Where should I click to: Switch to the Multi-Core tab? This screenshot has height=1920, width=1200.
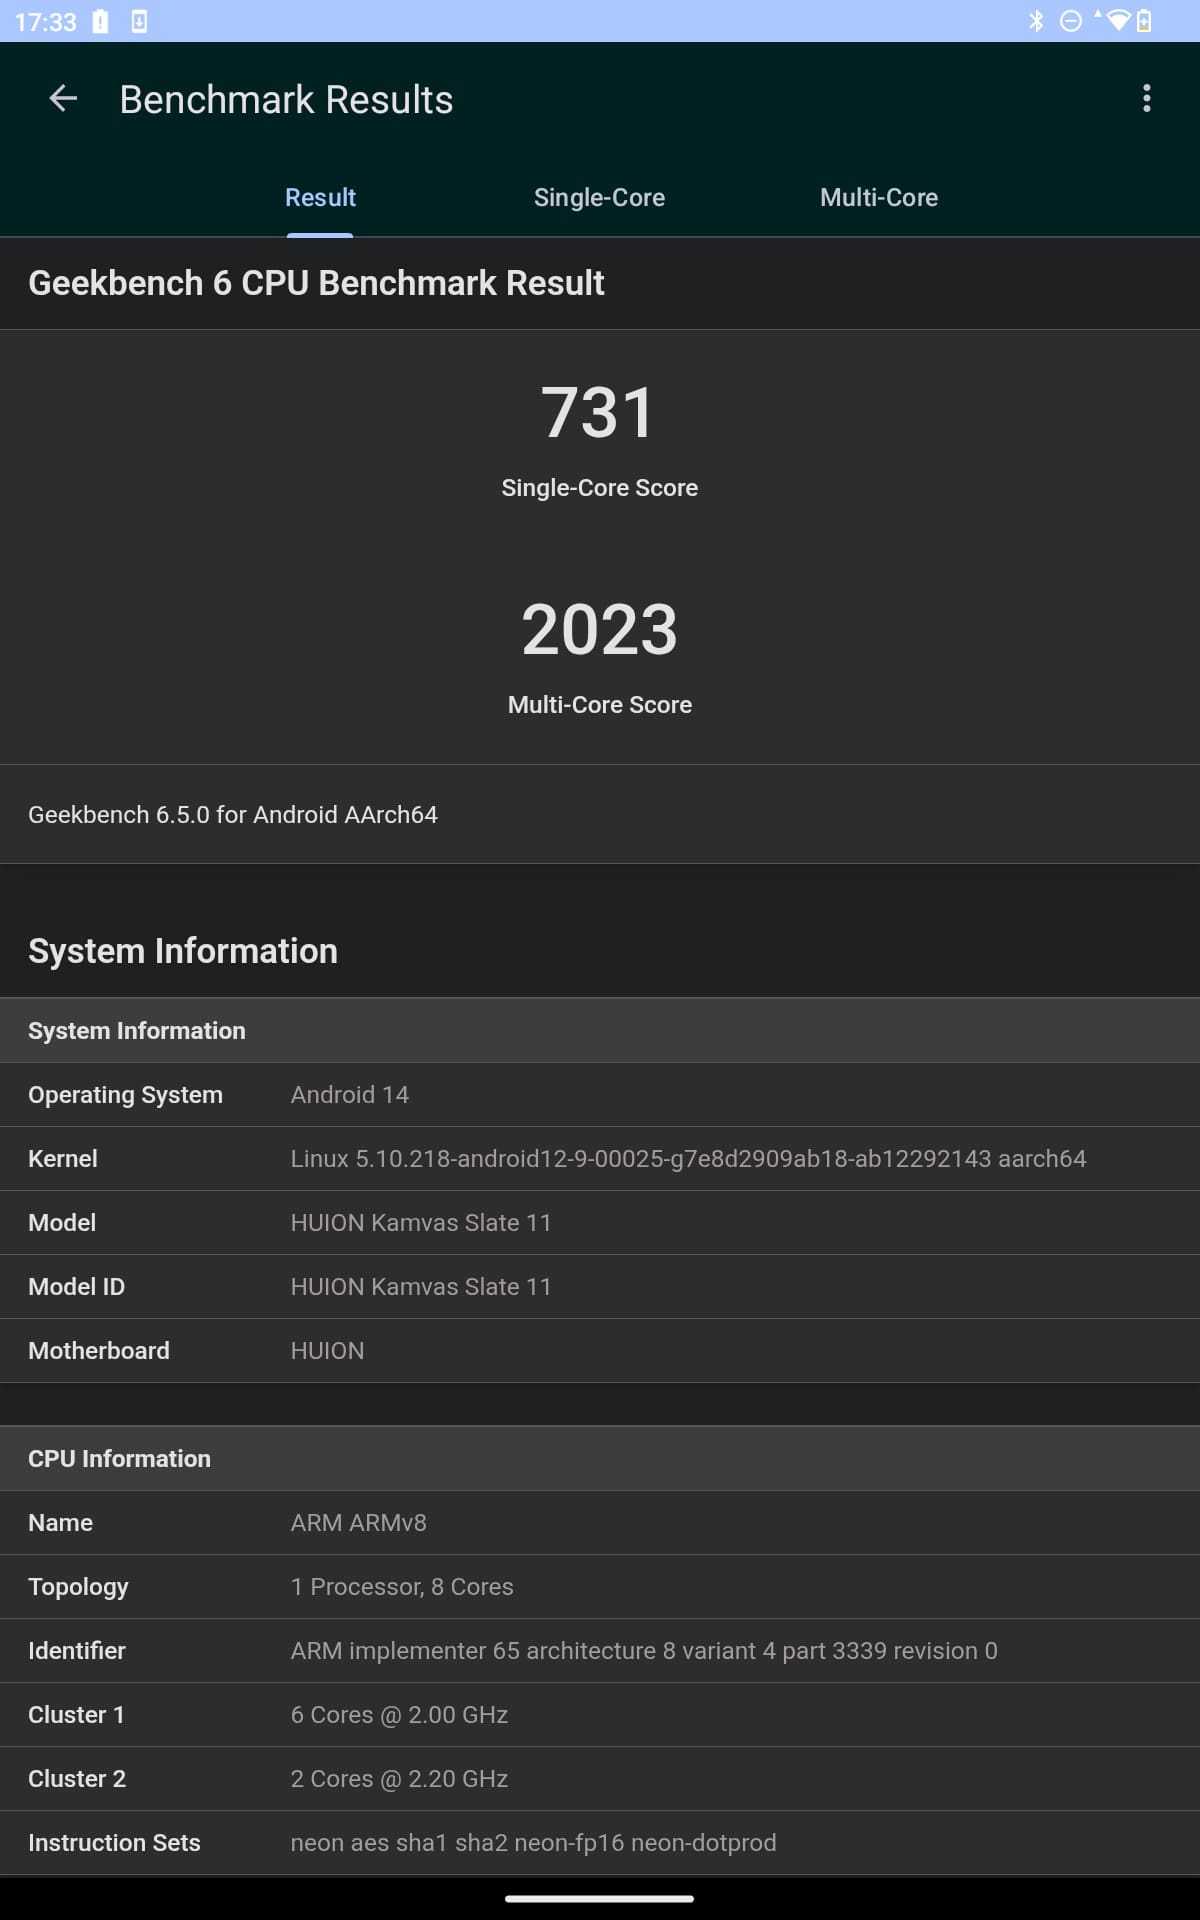tap(878, 197)
